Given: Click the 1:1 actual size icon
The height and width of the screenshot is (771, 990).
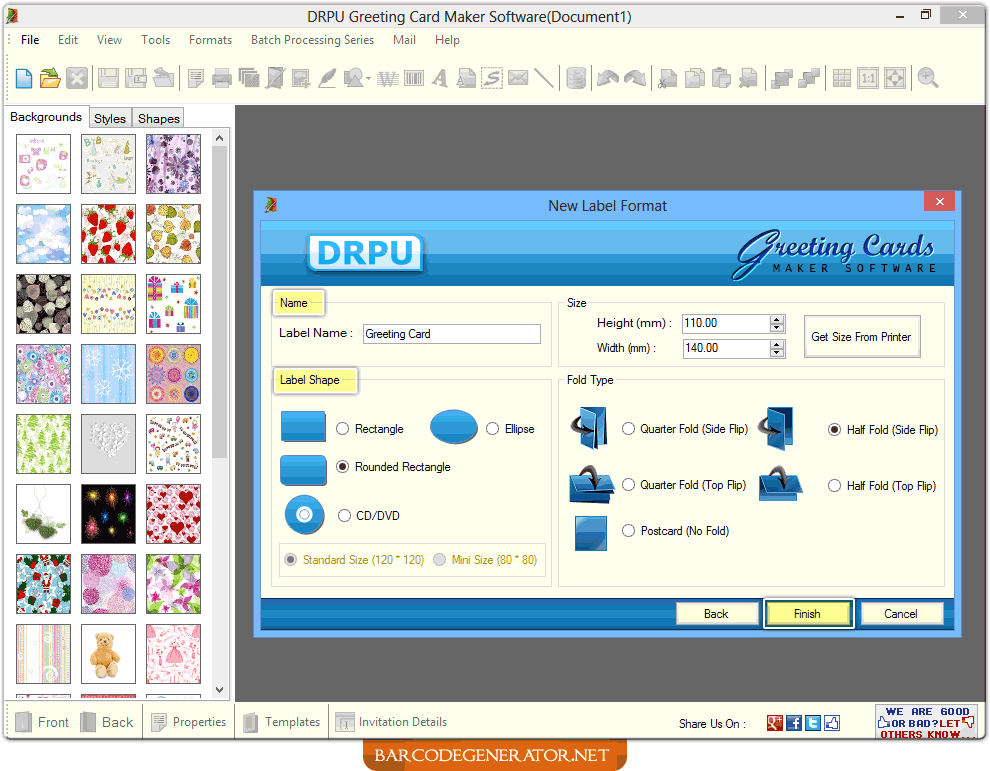Looking at the screenshot, I should tap(867, 78).
